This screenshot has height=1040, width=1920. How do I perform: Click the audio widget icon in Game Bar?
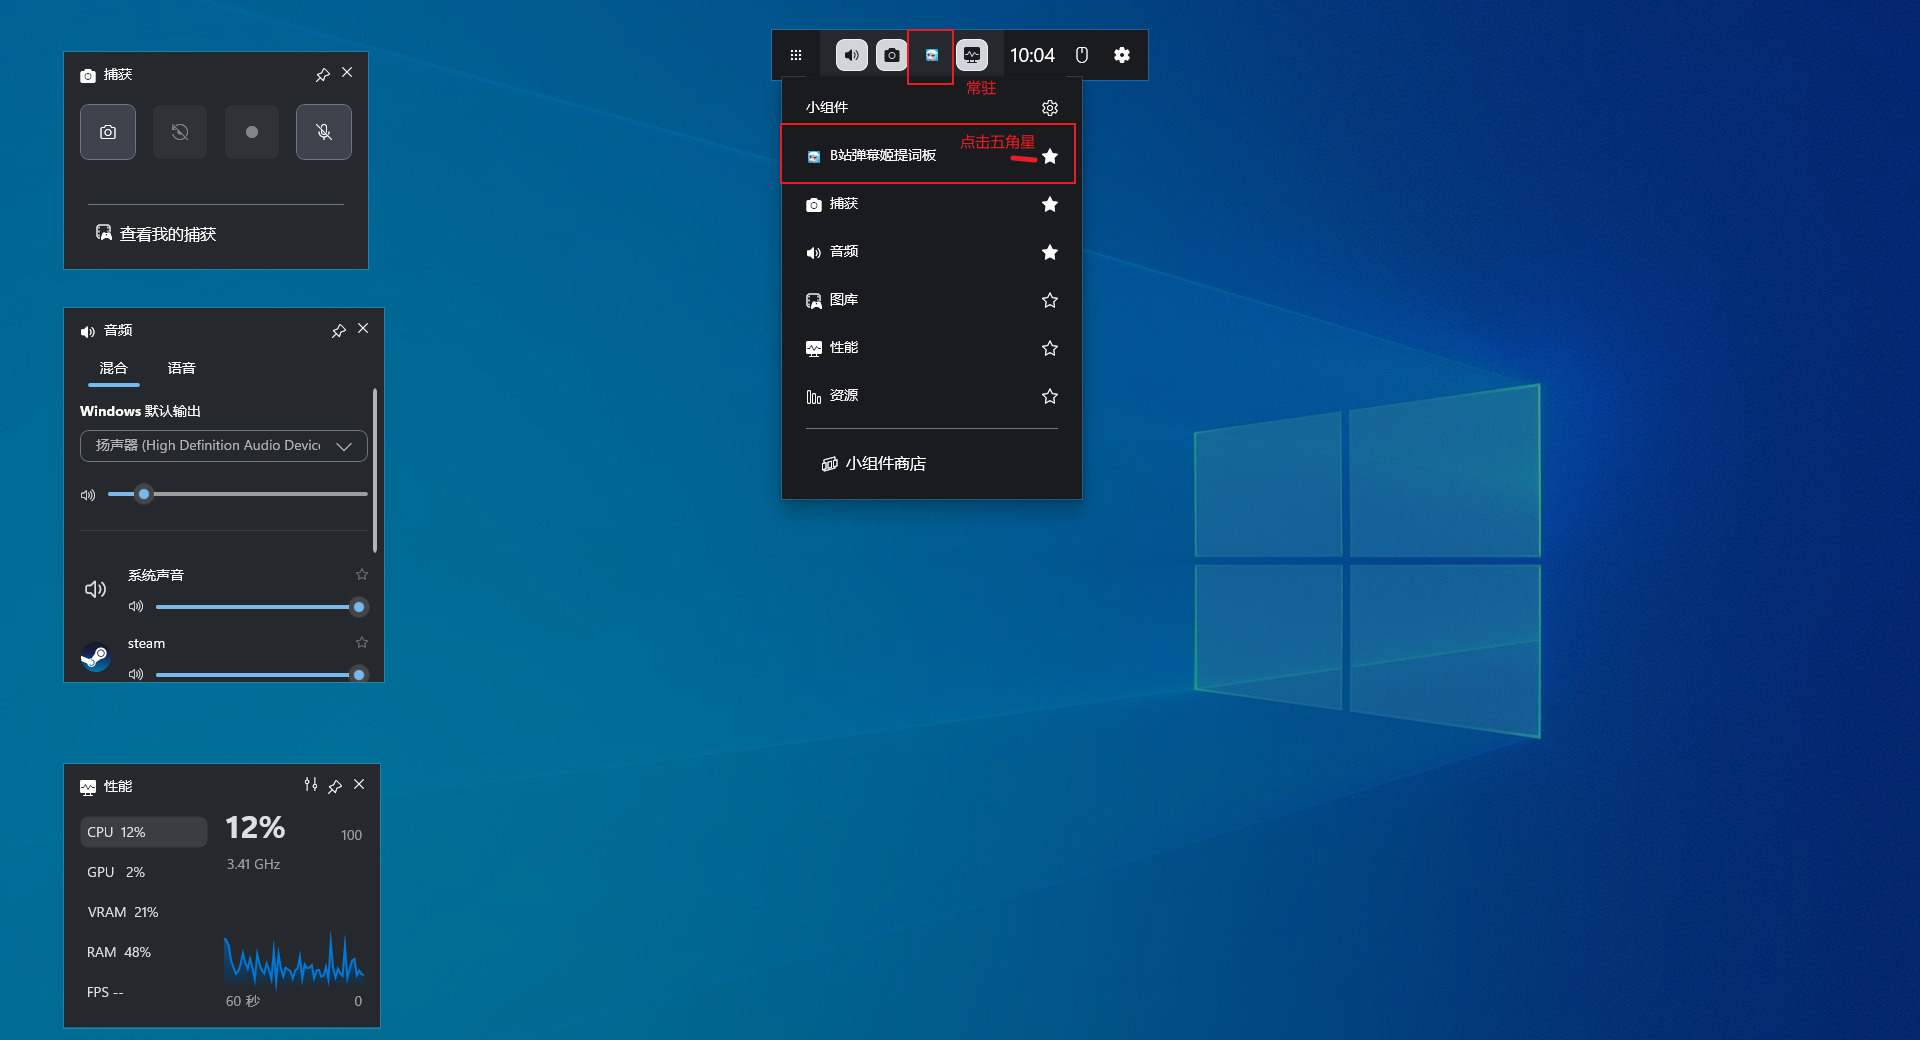point(851,55)
